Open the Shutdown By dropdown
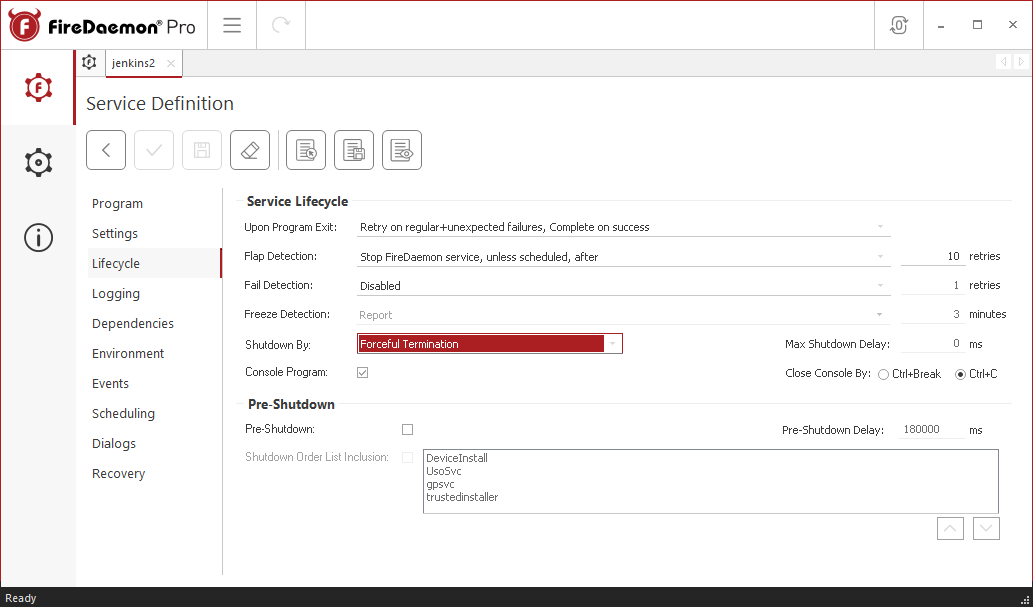1033x607 pixels. (x=489, y=343)
